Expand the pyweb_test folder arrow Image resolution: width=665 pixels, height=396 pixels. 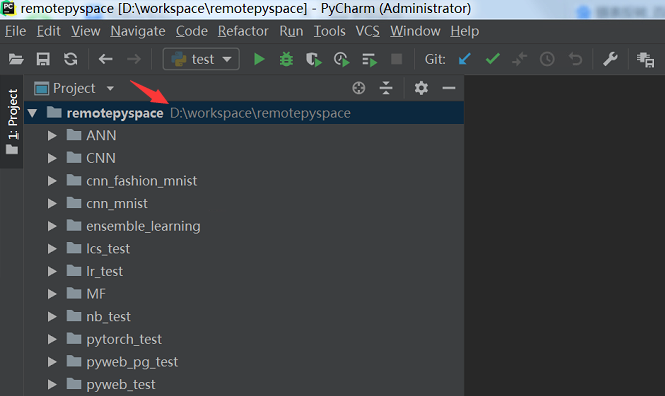pyautogui.click(x=52, y=385)
